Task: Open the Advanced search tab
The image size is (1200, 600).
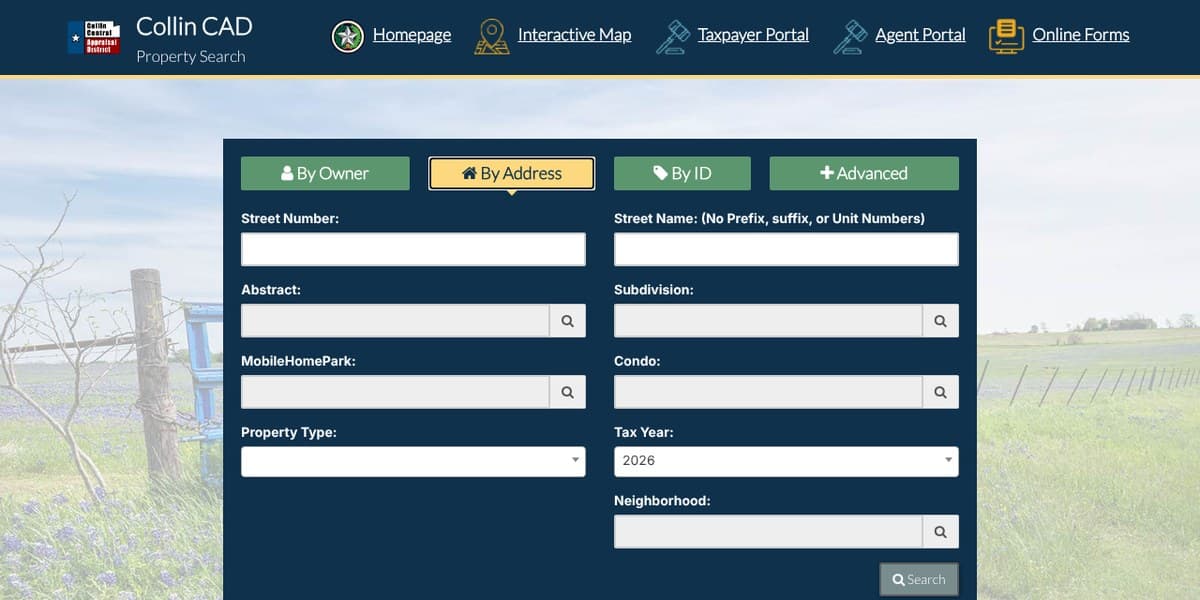Action: (x=864, y=173)
